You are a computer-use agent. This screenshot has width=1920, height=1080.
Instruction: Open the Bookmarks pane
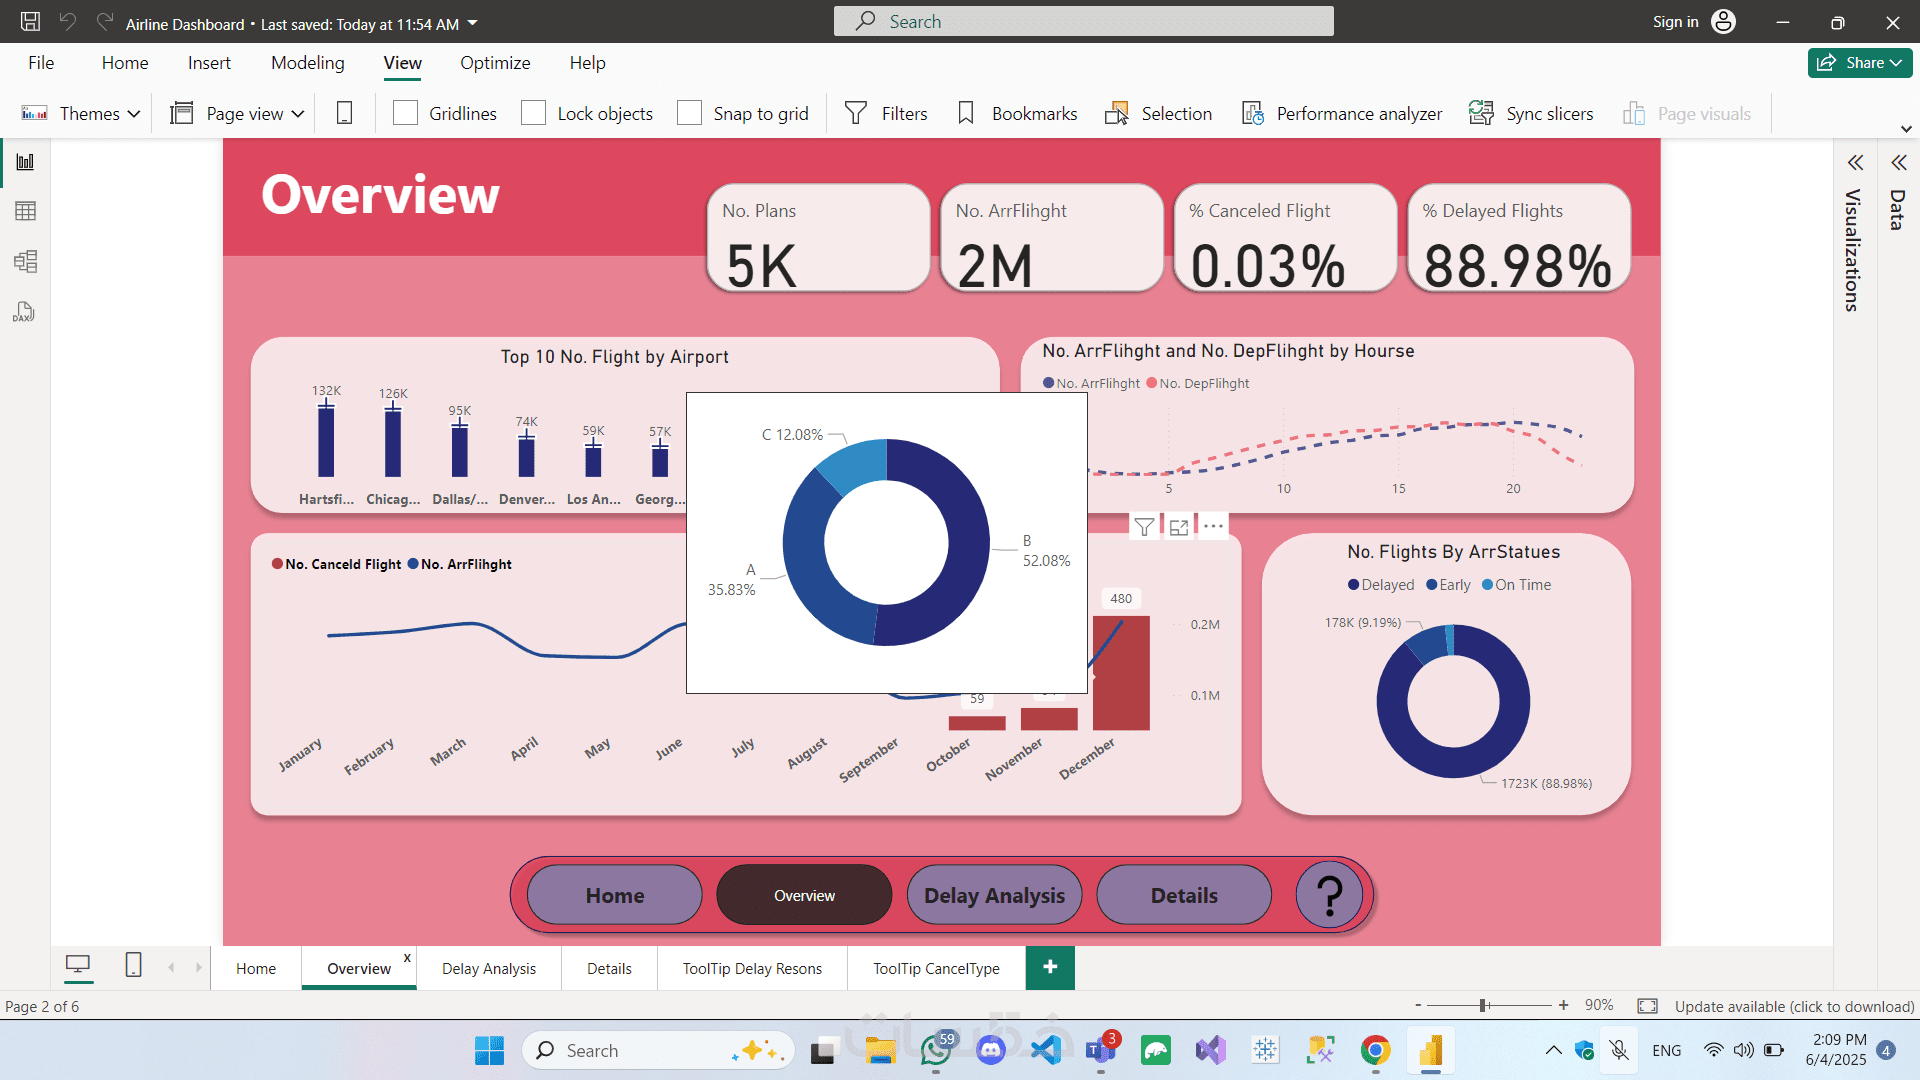(1017, 114)
